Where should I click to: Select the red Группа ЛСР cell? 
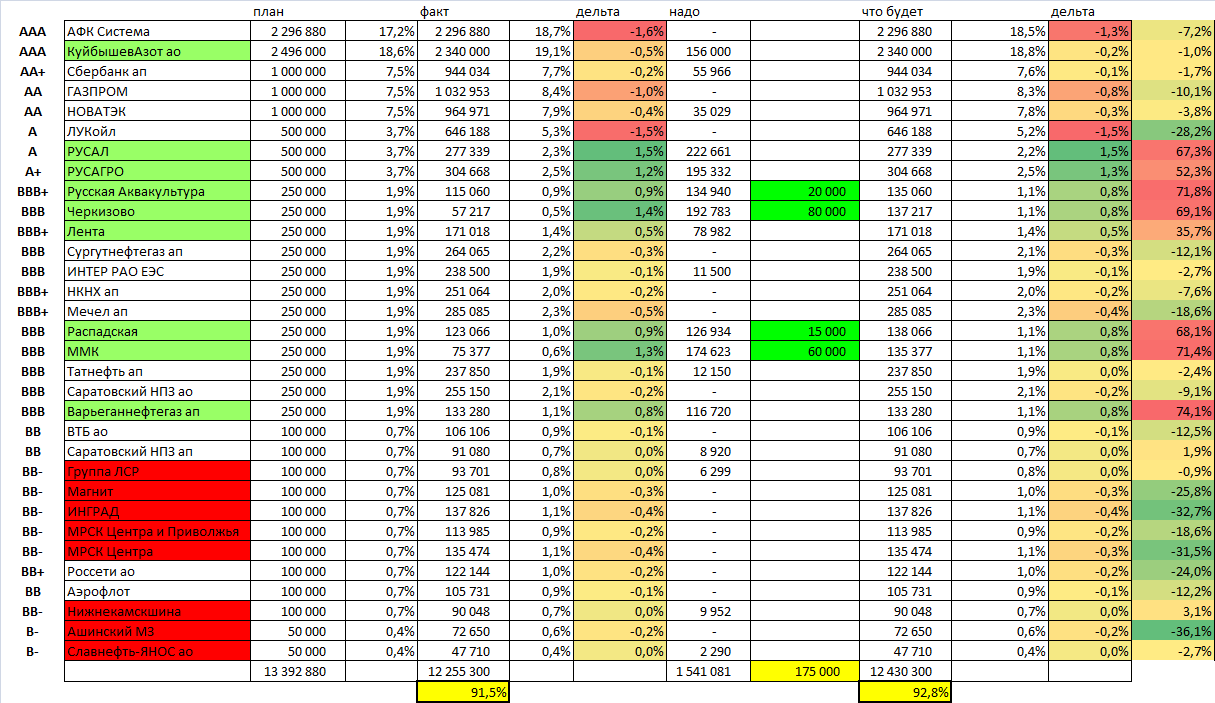156,471
